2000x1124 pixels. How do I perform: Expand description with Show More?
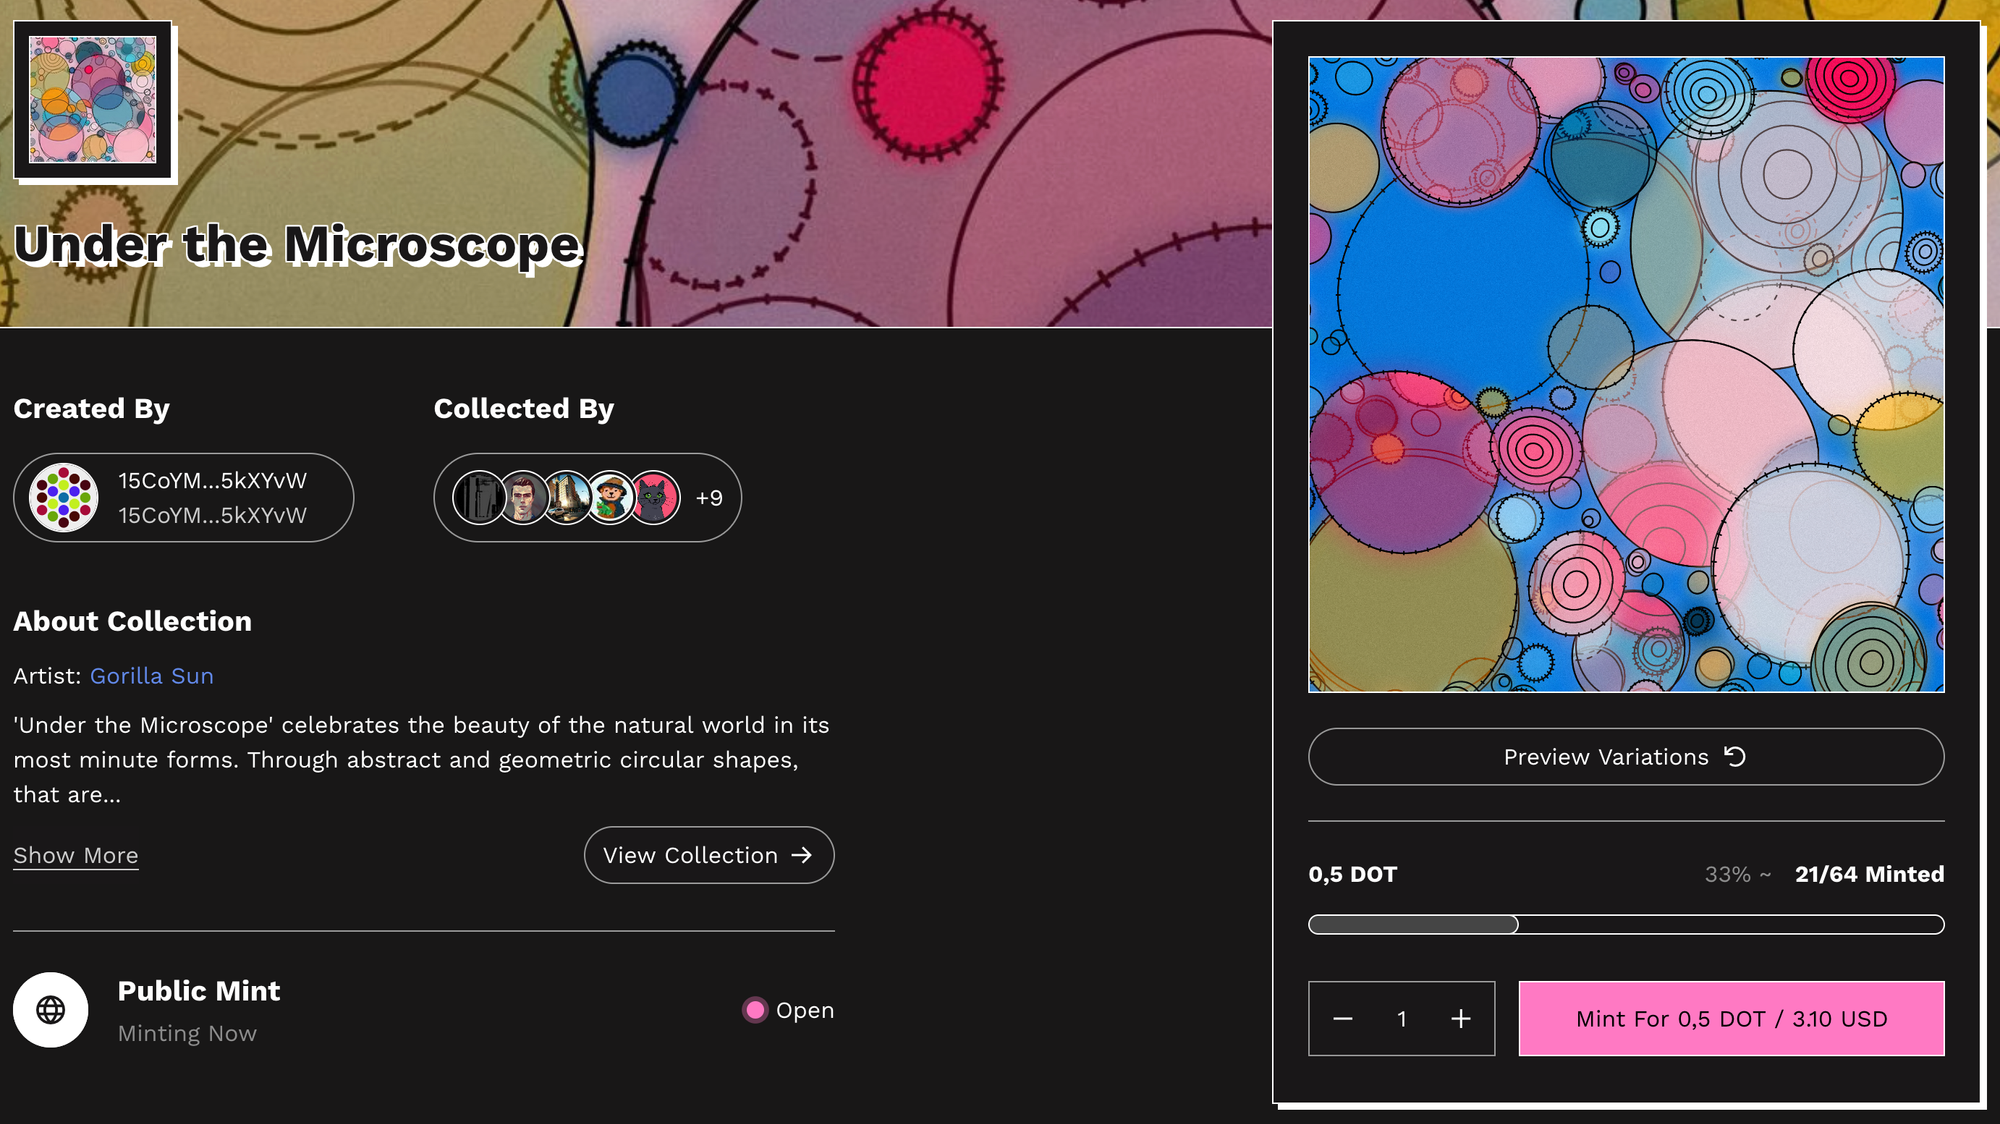[x=76, y=856]
